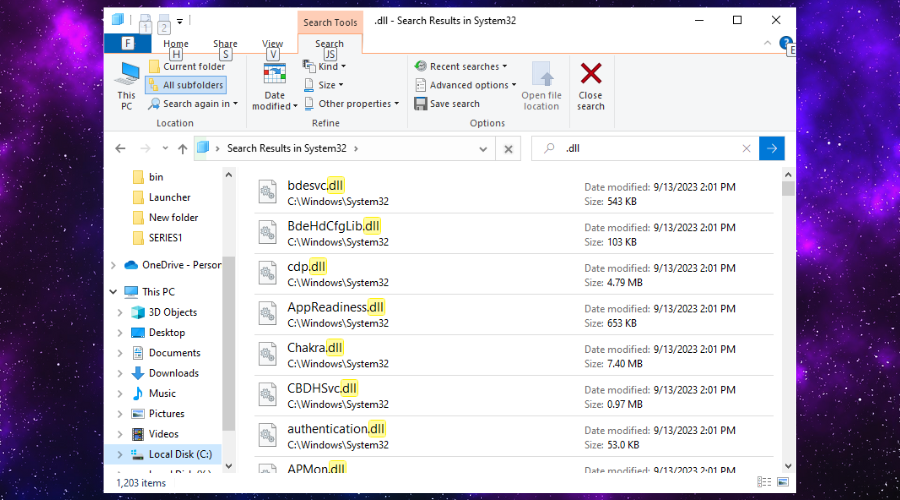Image resolution: width=900 pixels, height=500 pixels.
Task: Click the Up one level arrow
Action: click(183, 149)
